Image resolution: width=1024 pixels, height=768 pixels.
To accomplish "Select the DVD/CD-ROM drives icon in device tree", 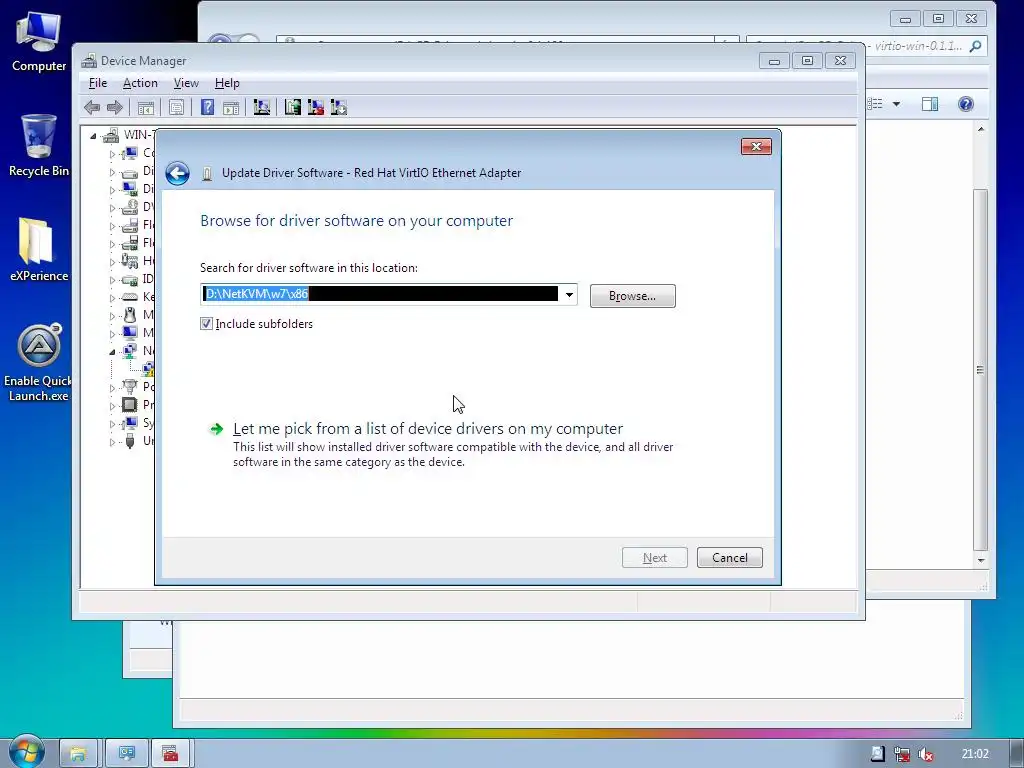I will click(x=130, y=207).
